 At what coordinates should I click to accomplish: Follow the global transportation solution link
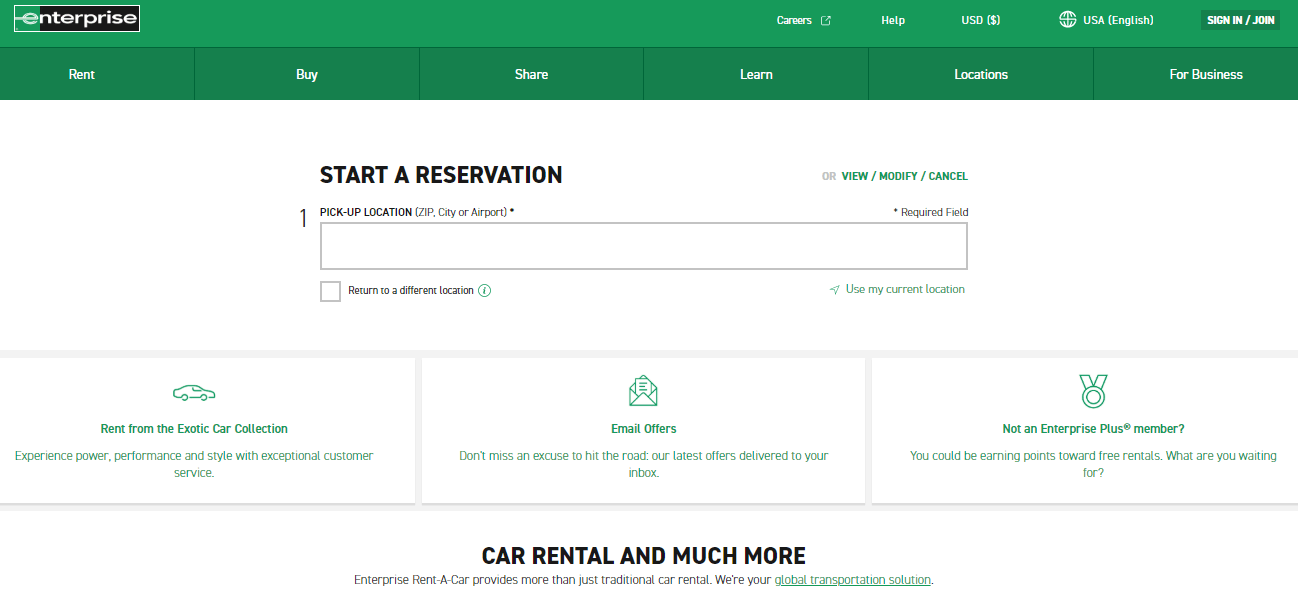click(x=852, y=580)
